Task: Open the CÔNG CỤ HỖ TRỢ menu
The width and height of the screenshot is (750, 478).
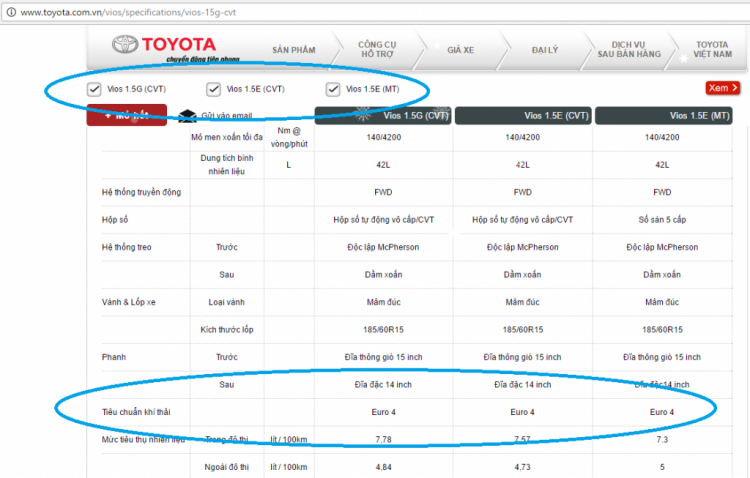Action: coord(377,49)
